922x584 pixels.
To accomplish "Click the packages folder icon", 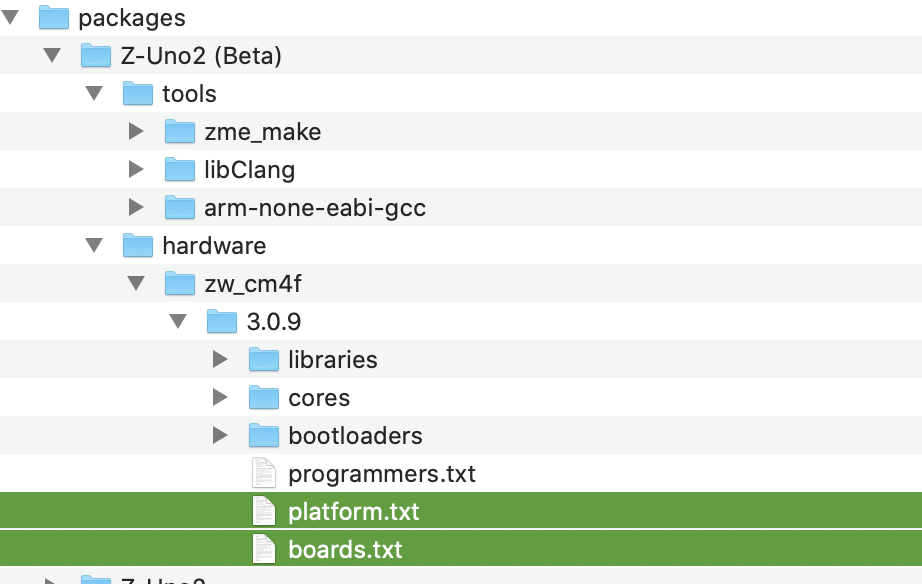I will (53, 18).
